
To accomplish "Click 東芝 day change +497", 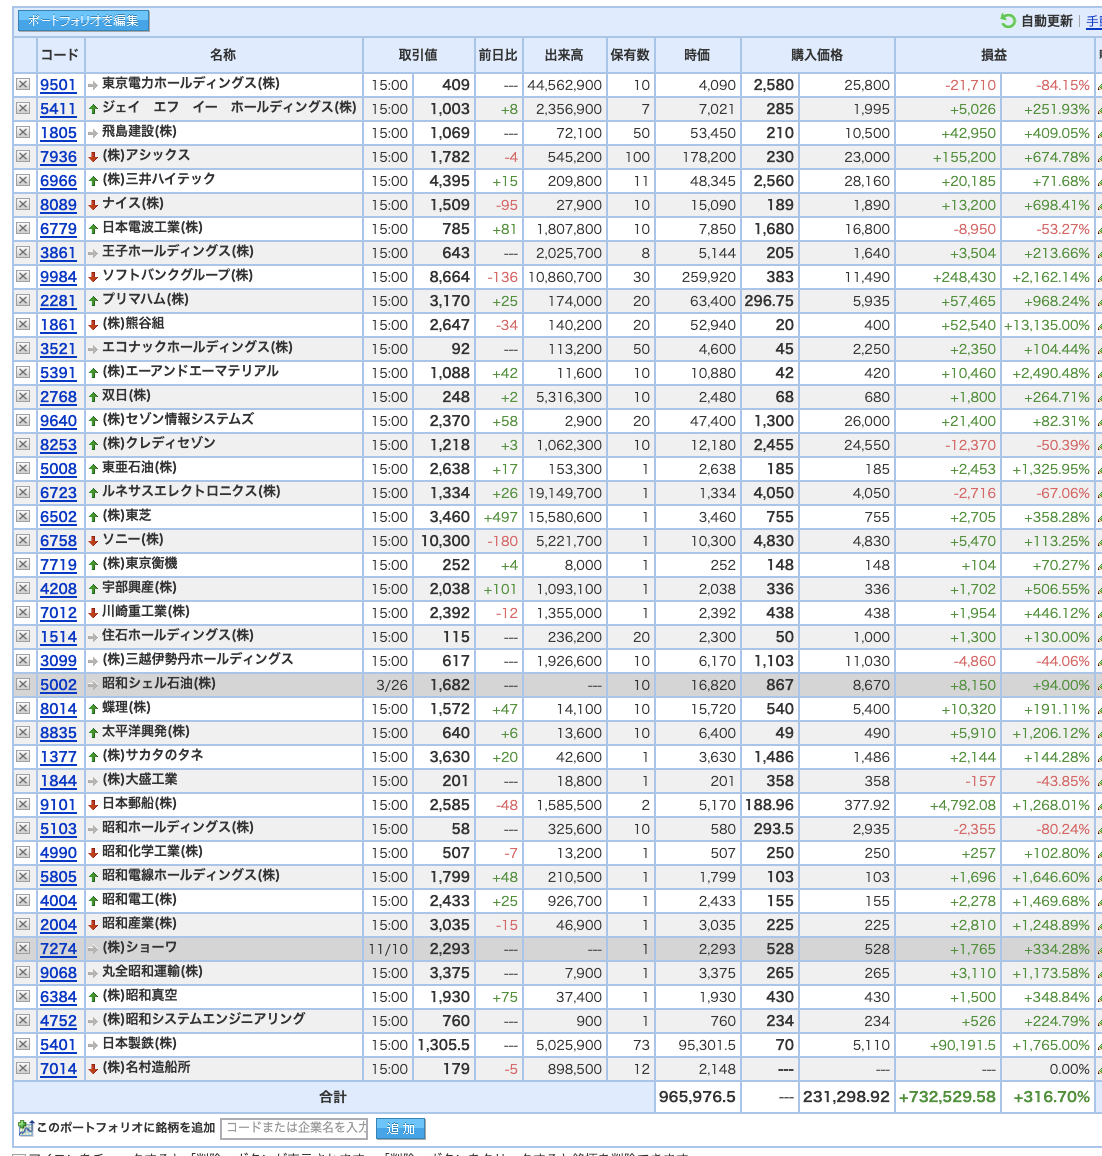I will tap(501, 518).
